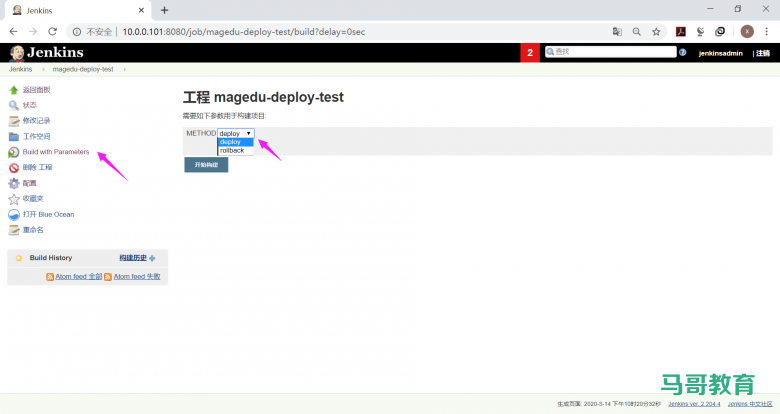Click the clock icon for Build with Parameters

[x=14, y=152]
